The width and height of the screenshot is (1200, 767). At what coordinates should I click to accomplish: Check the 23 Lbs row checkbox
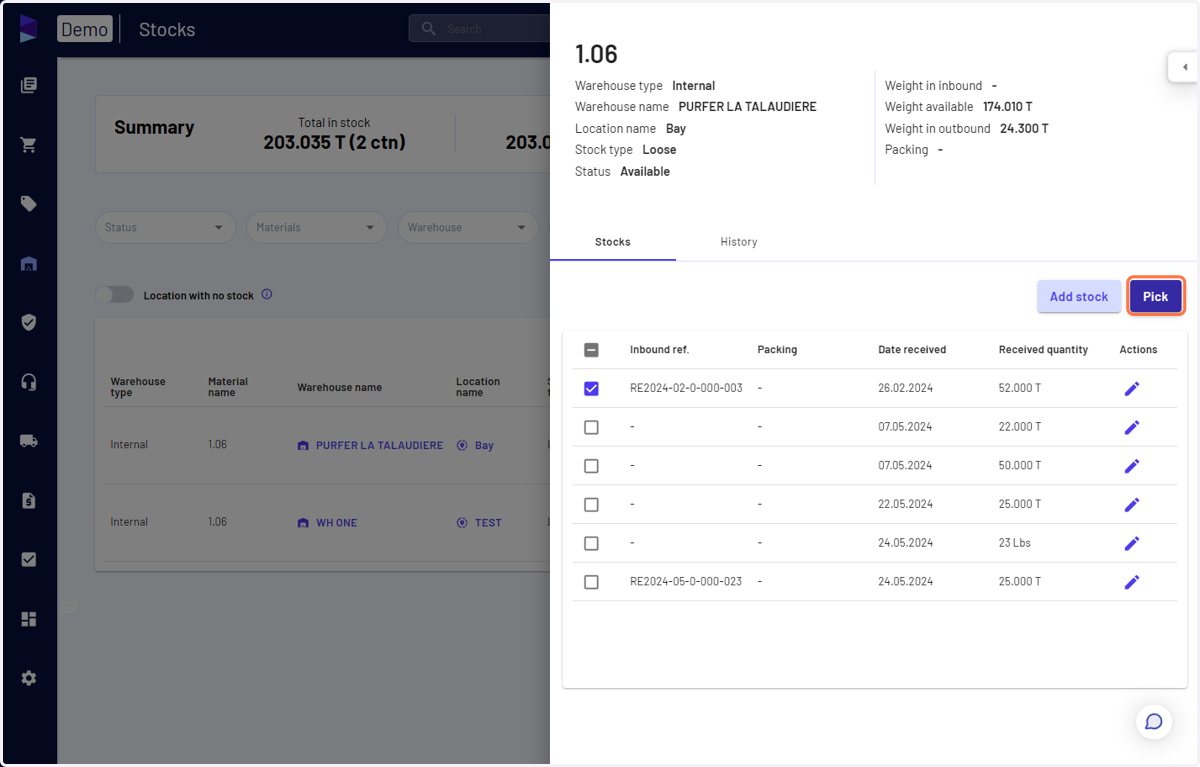(591, 543)
